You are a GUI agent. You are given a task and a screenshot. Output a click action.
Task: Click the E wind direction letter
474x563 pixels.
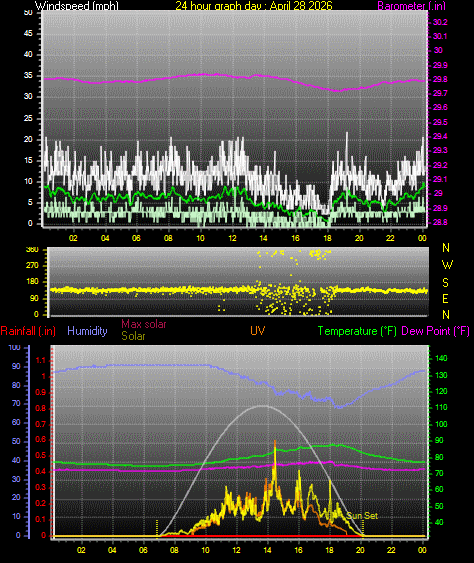pos(445,298)
